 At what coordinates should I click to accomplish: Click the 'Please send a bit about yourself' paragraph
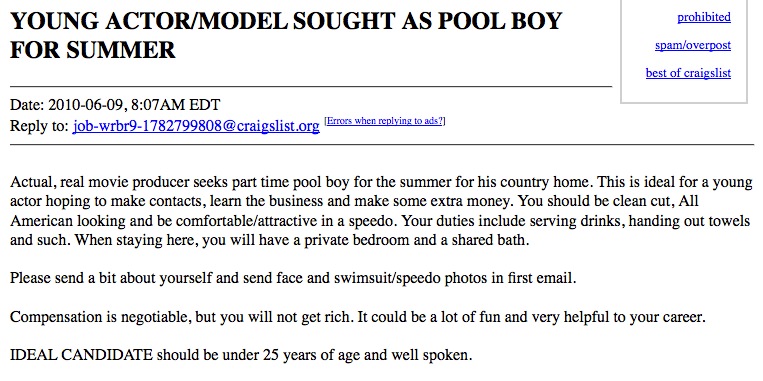point(293,279)
